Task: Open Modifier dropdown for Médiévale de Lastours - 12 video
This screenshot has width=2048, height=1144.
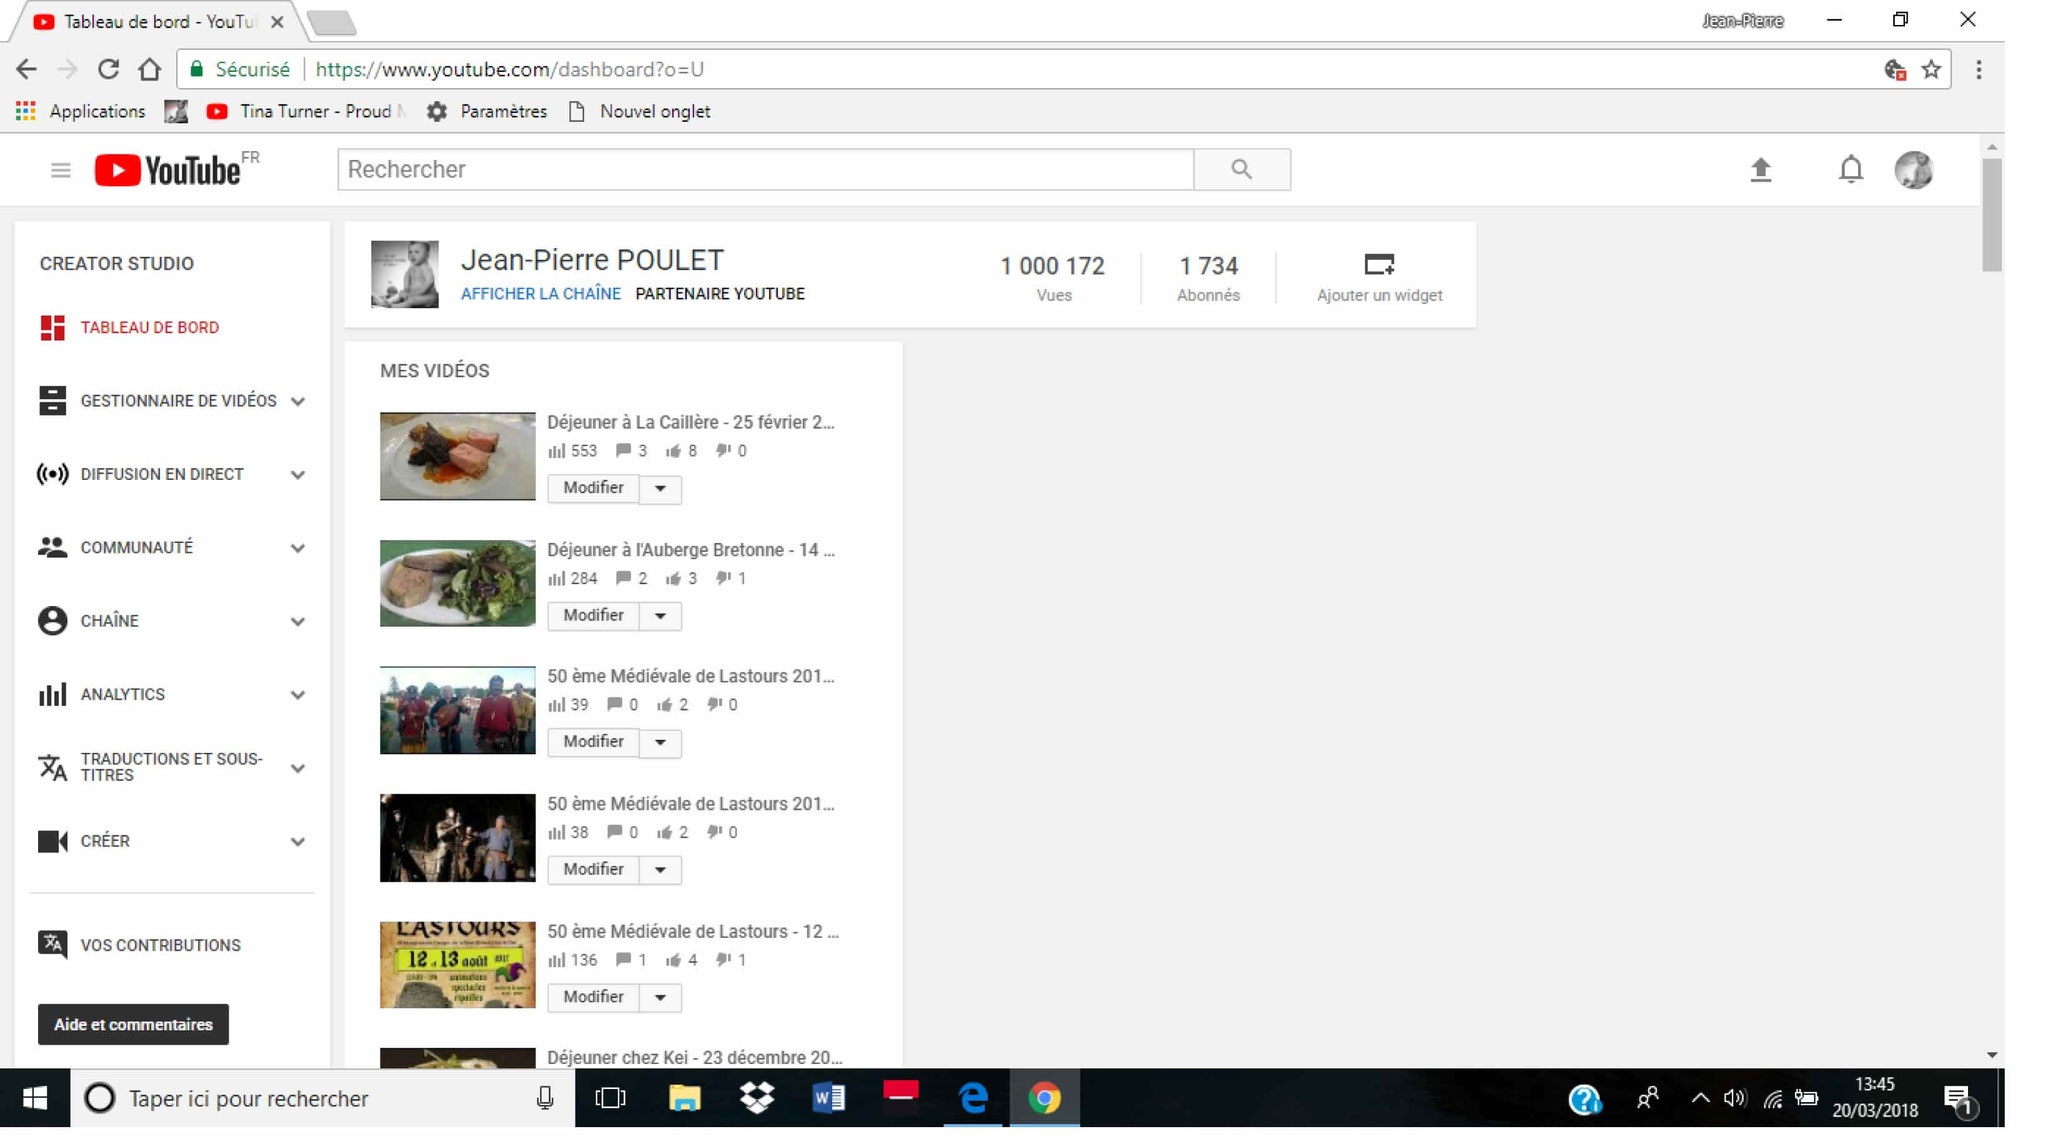Action: click(x=660, y=998)
